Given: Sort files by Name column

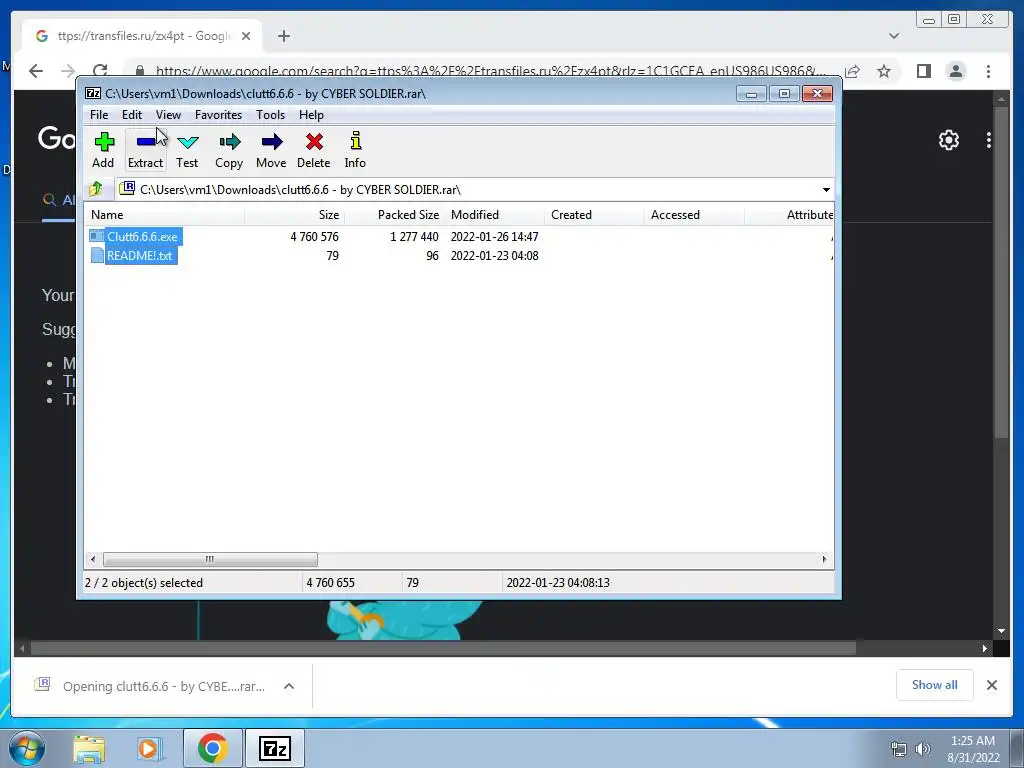Looking at the screenshot, I should pos(165,215).
